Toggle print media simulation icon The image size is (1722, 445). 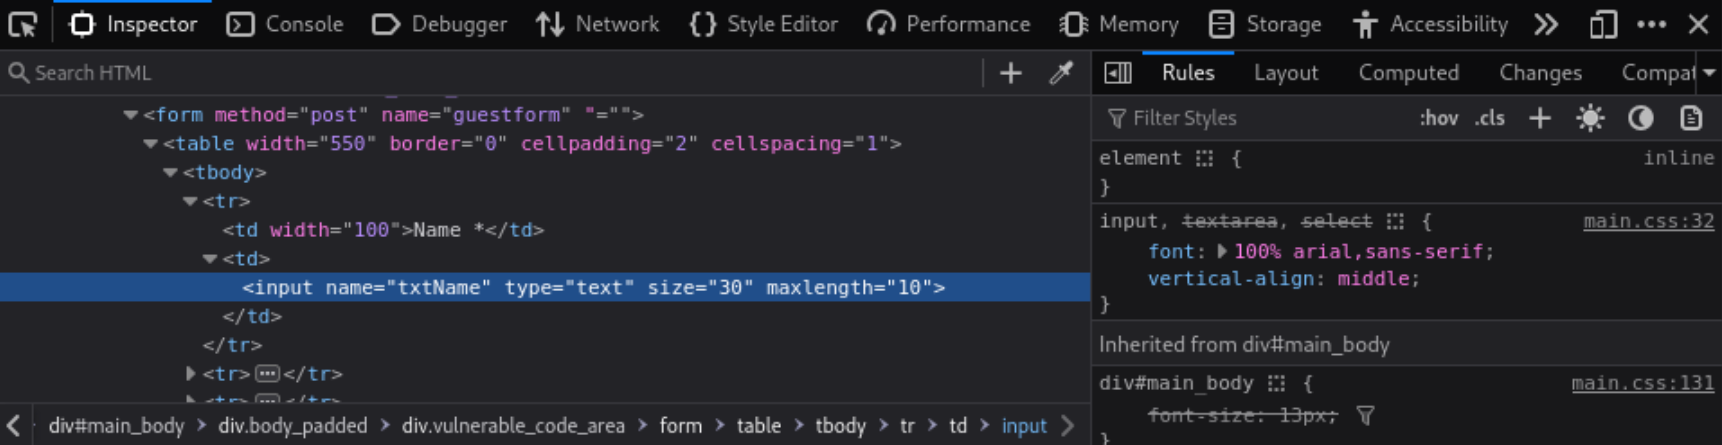tap(1691, 118)
